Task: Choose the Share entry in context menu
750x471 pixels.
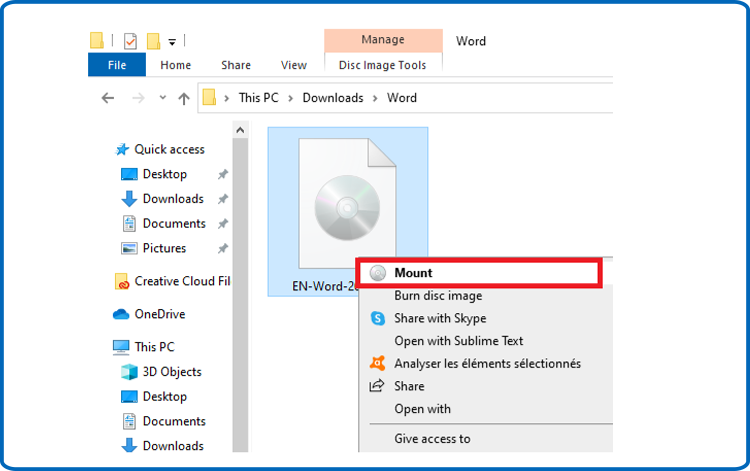Action: point(409,386)
